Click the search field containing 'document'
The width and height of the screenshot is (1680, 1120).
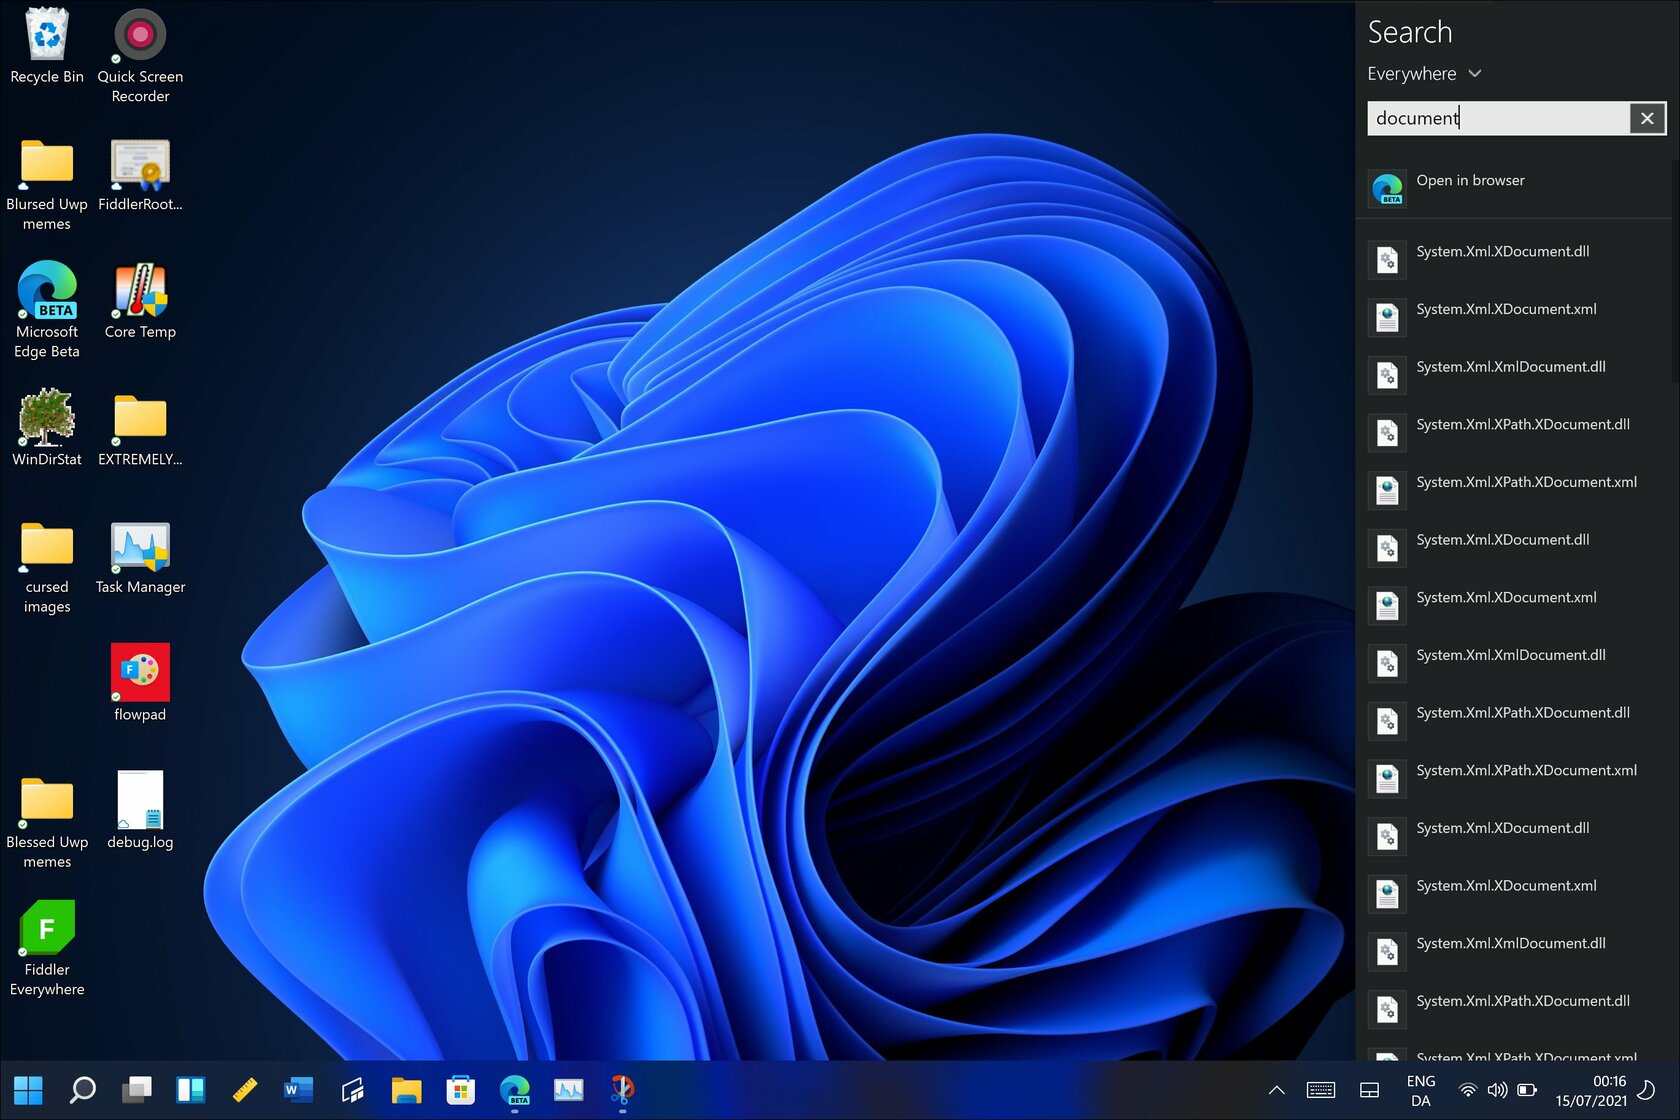(x=1497, y=118)
